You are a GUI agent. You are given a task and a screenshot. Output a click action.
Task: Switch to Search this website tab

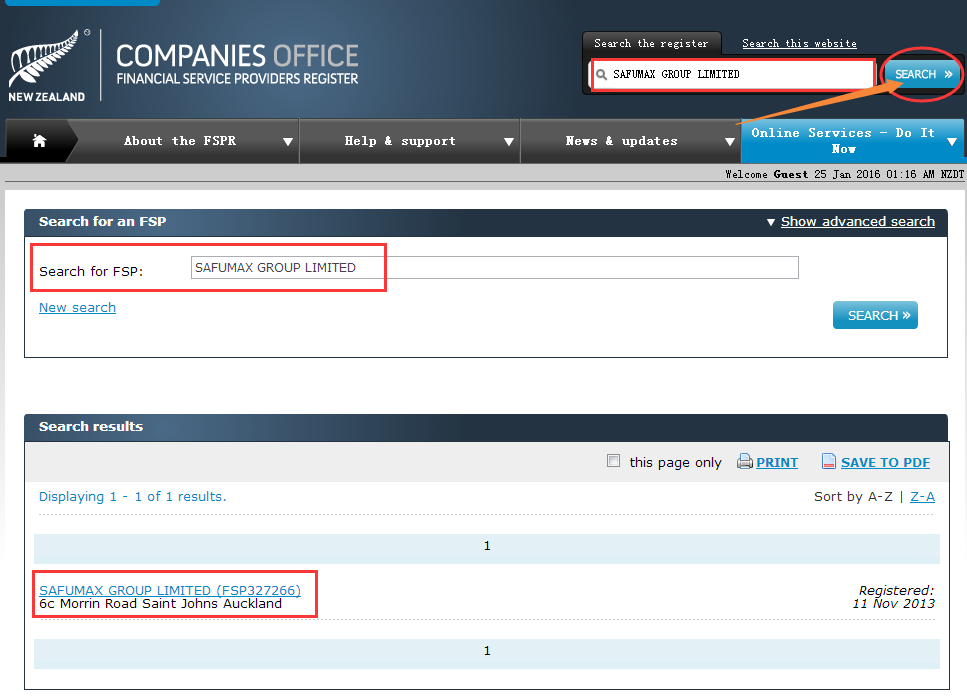click(799, 44)
